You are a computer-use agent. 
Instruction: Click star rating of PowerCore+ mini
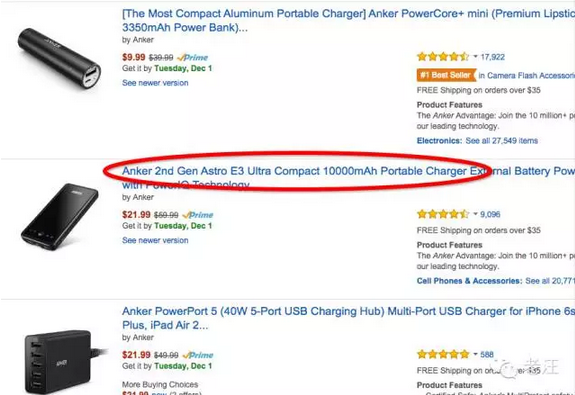pos(443,57)
